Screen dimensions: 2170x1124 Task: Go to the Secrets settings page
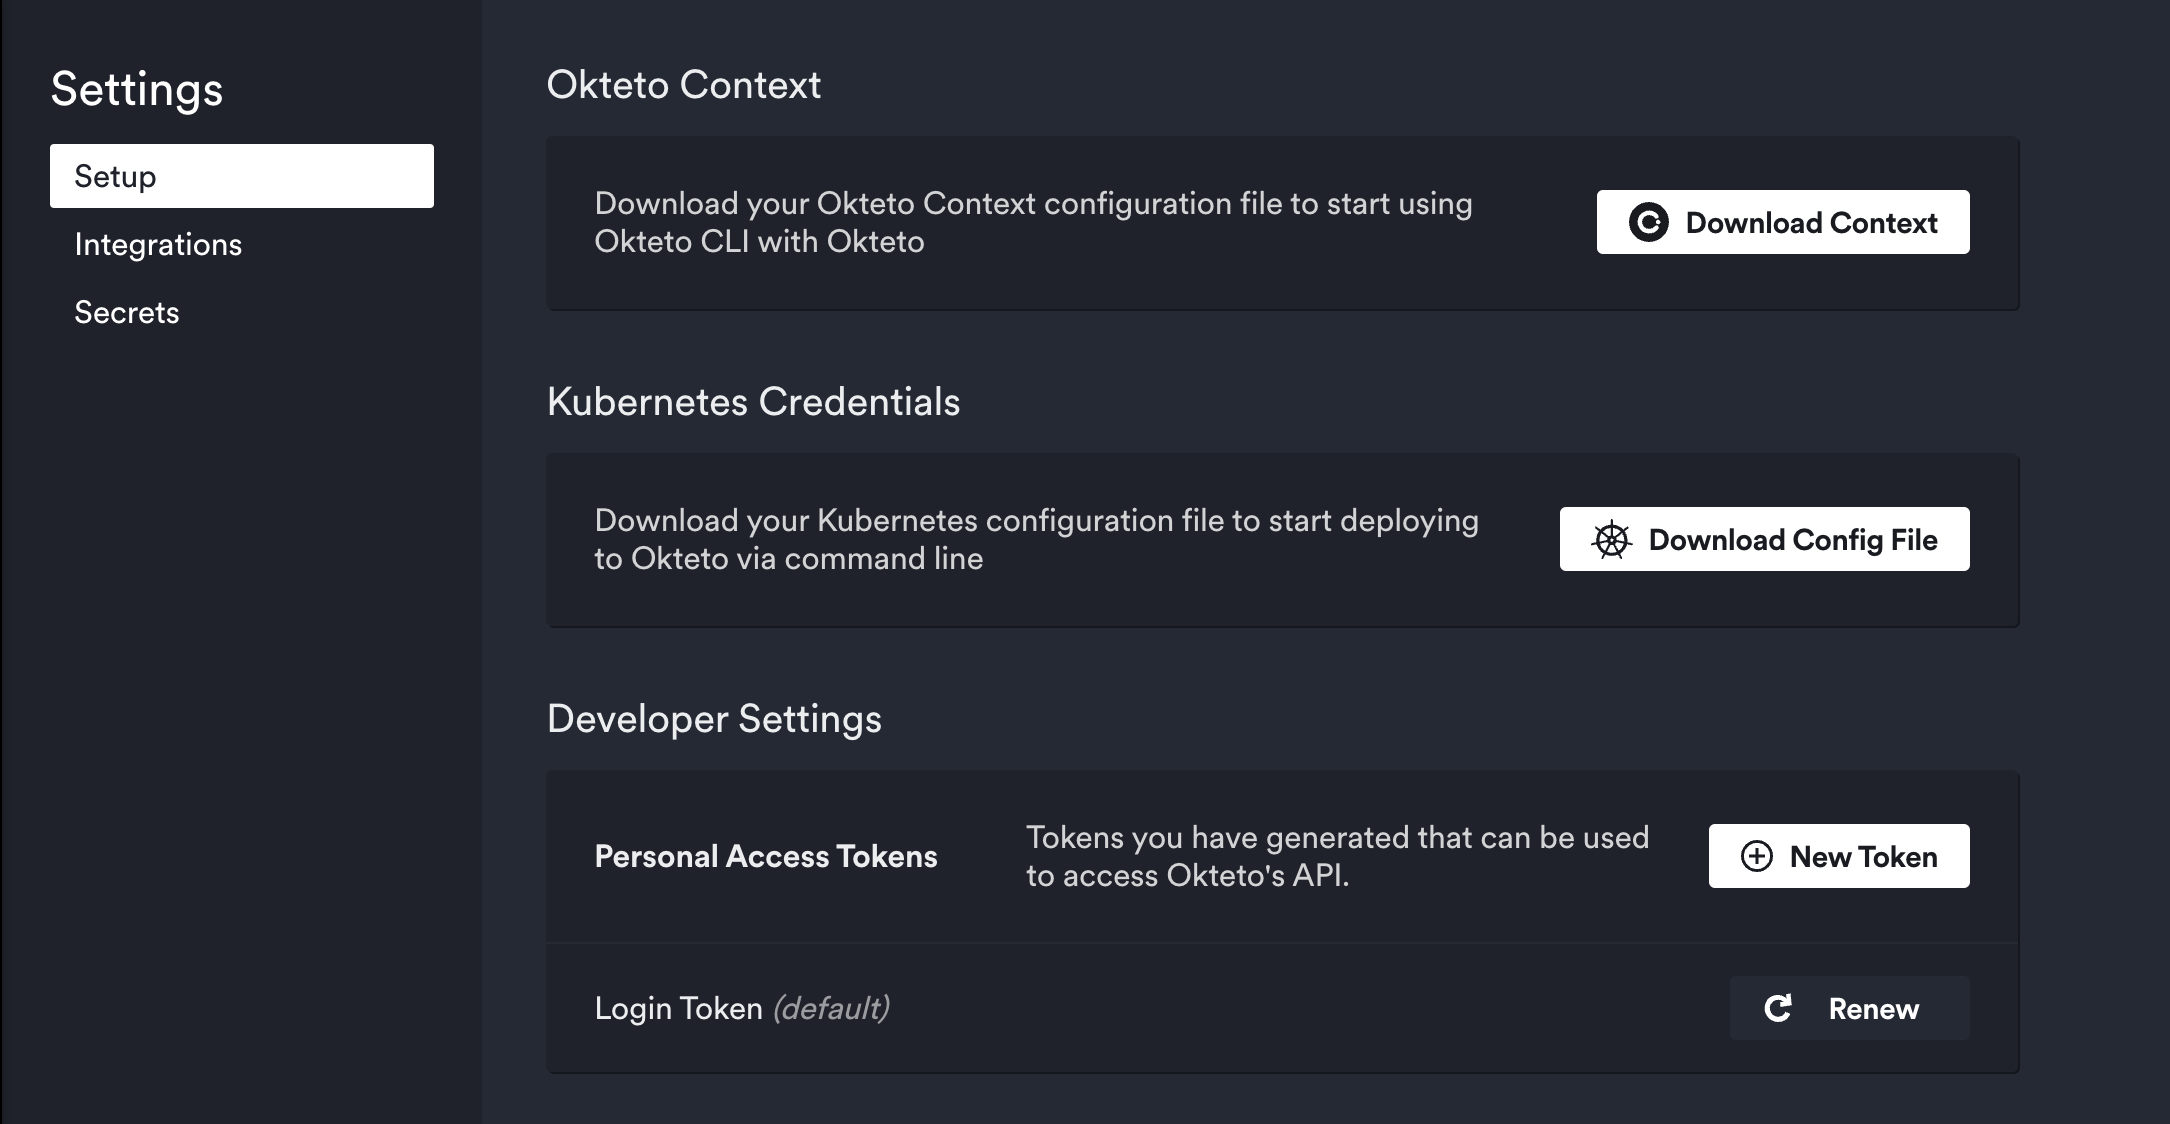tap(127, 313)
